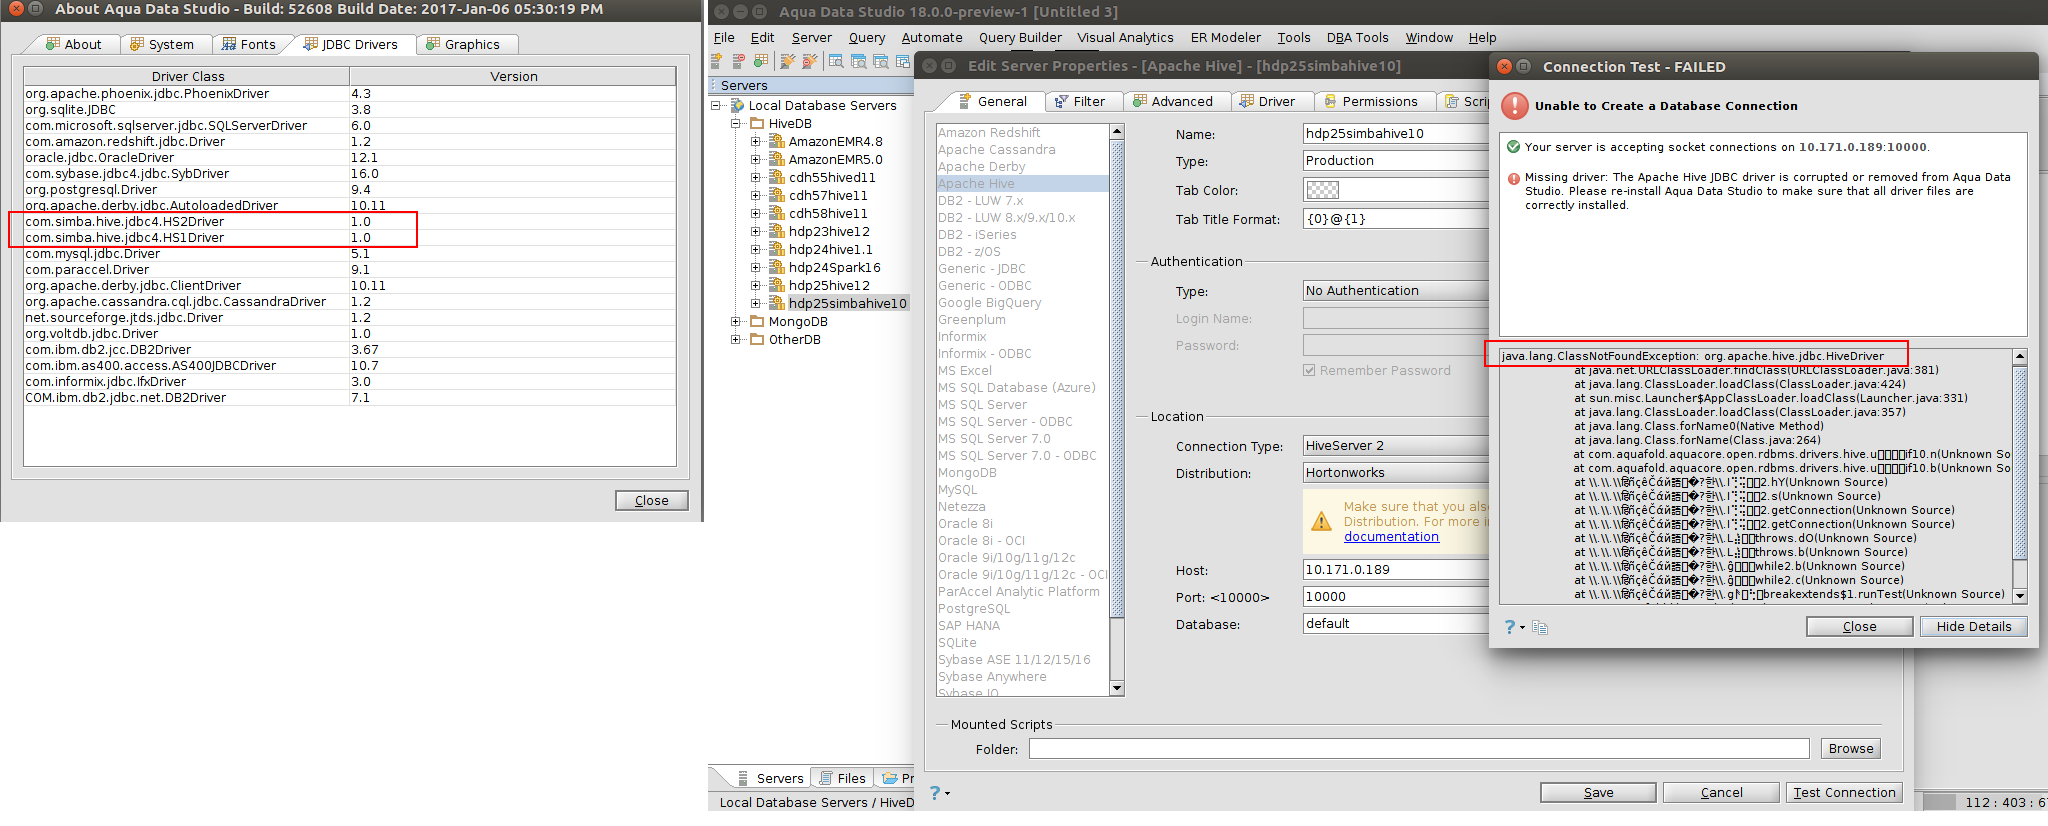Click the warning triangle icon near Distribution note

click(1322, 521)
